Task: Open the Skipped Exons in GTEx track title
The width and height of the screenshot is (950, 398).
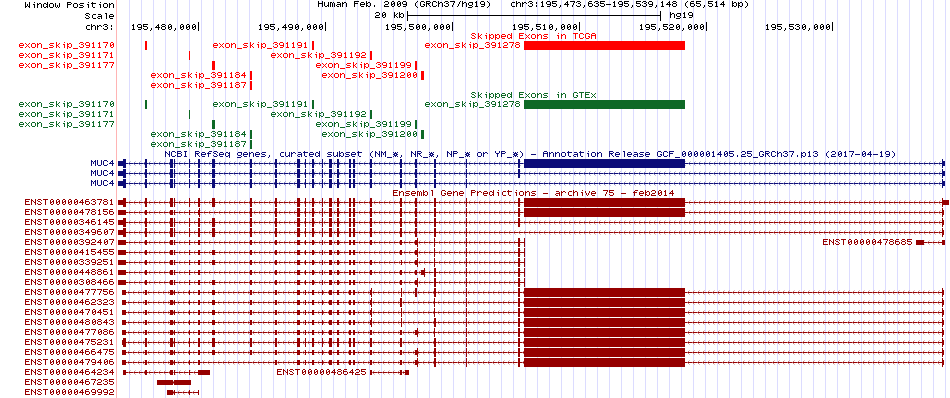Action: tap(534, 95)
